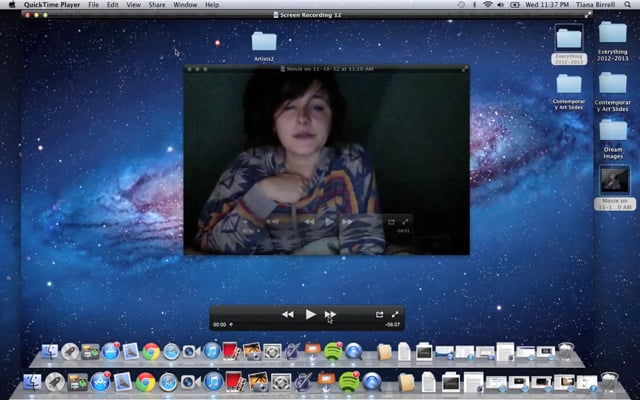Image resolution: width=640 pixels, height=400 pixels.
Task: Fast-forward Screen Recording 12 with the controller
Action: tap(330, 314)
